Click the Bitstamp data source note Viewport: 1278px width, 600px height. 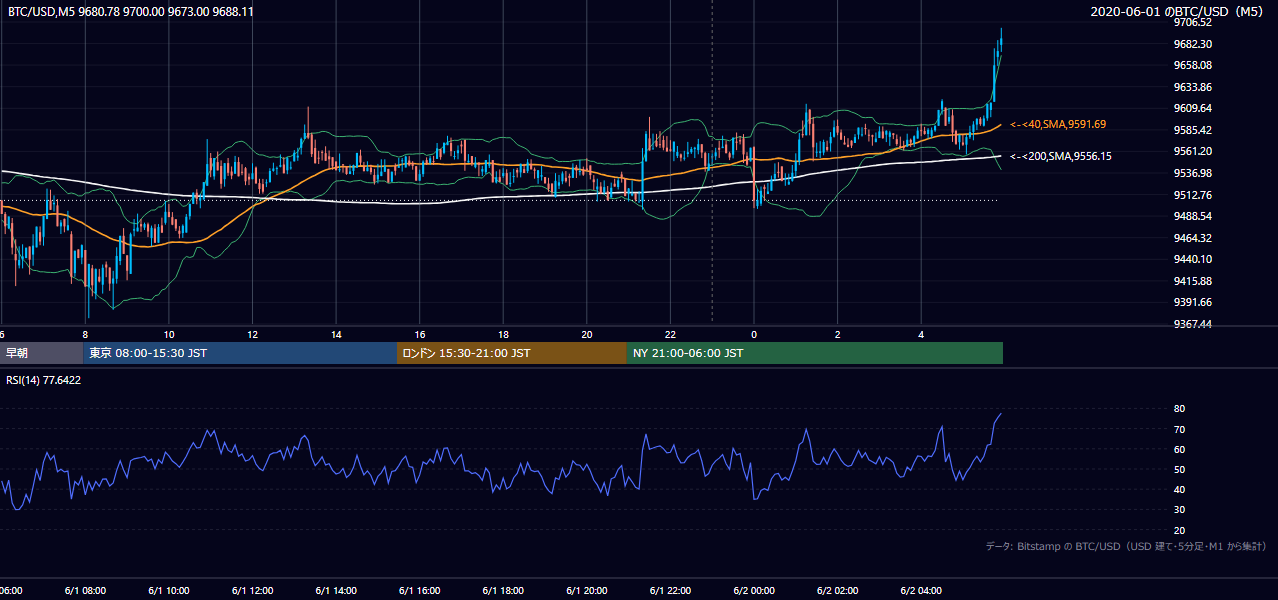(1126, 546)
